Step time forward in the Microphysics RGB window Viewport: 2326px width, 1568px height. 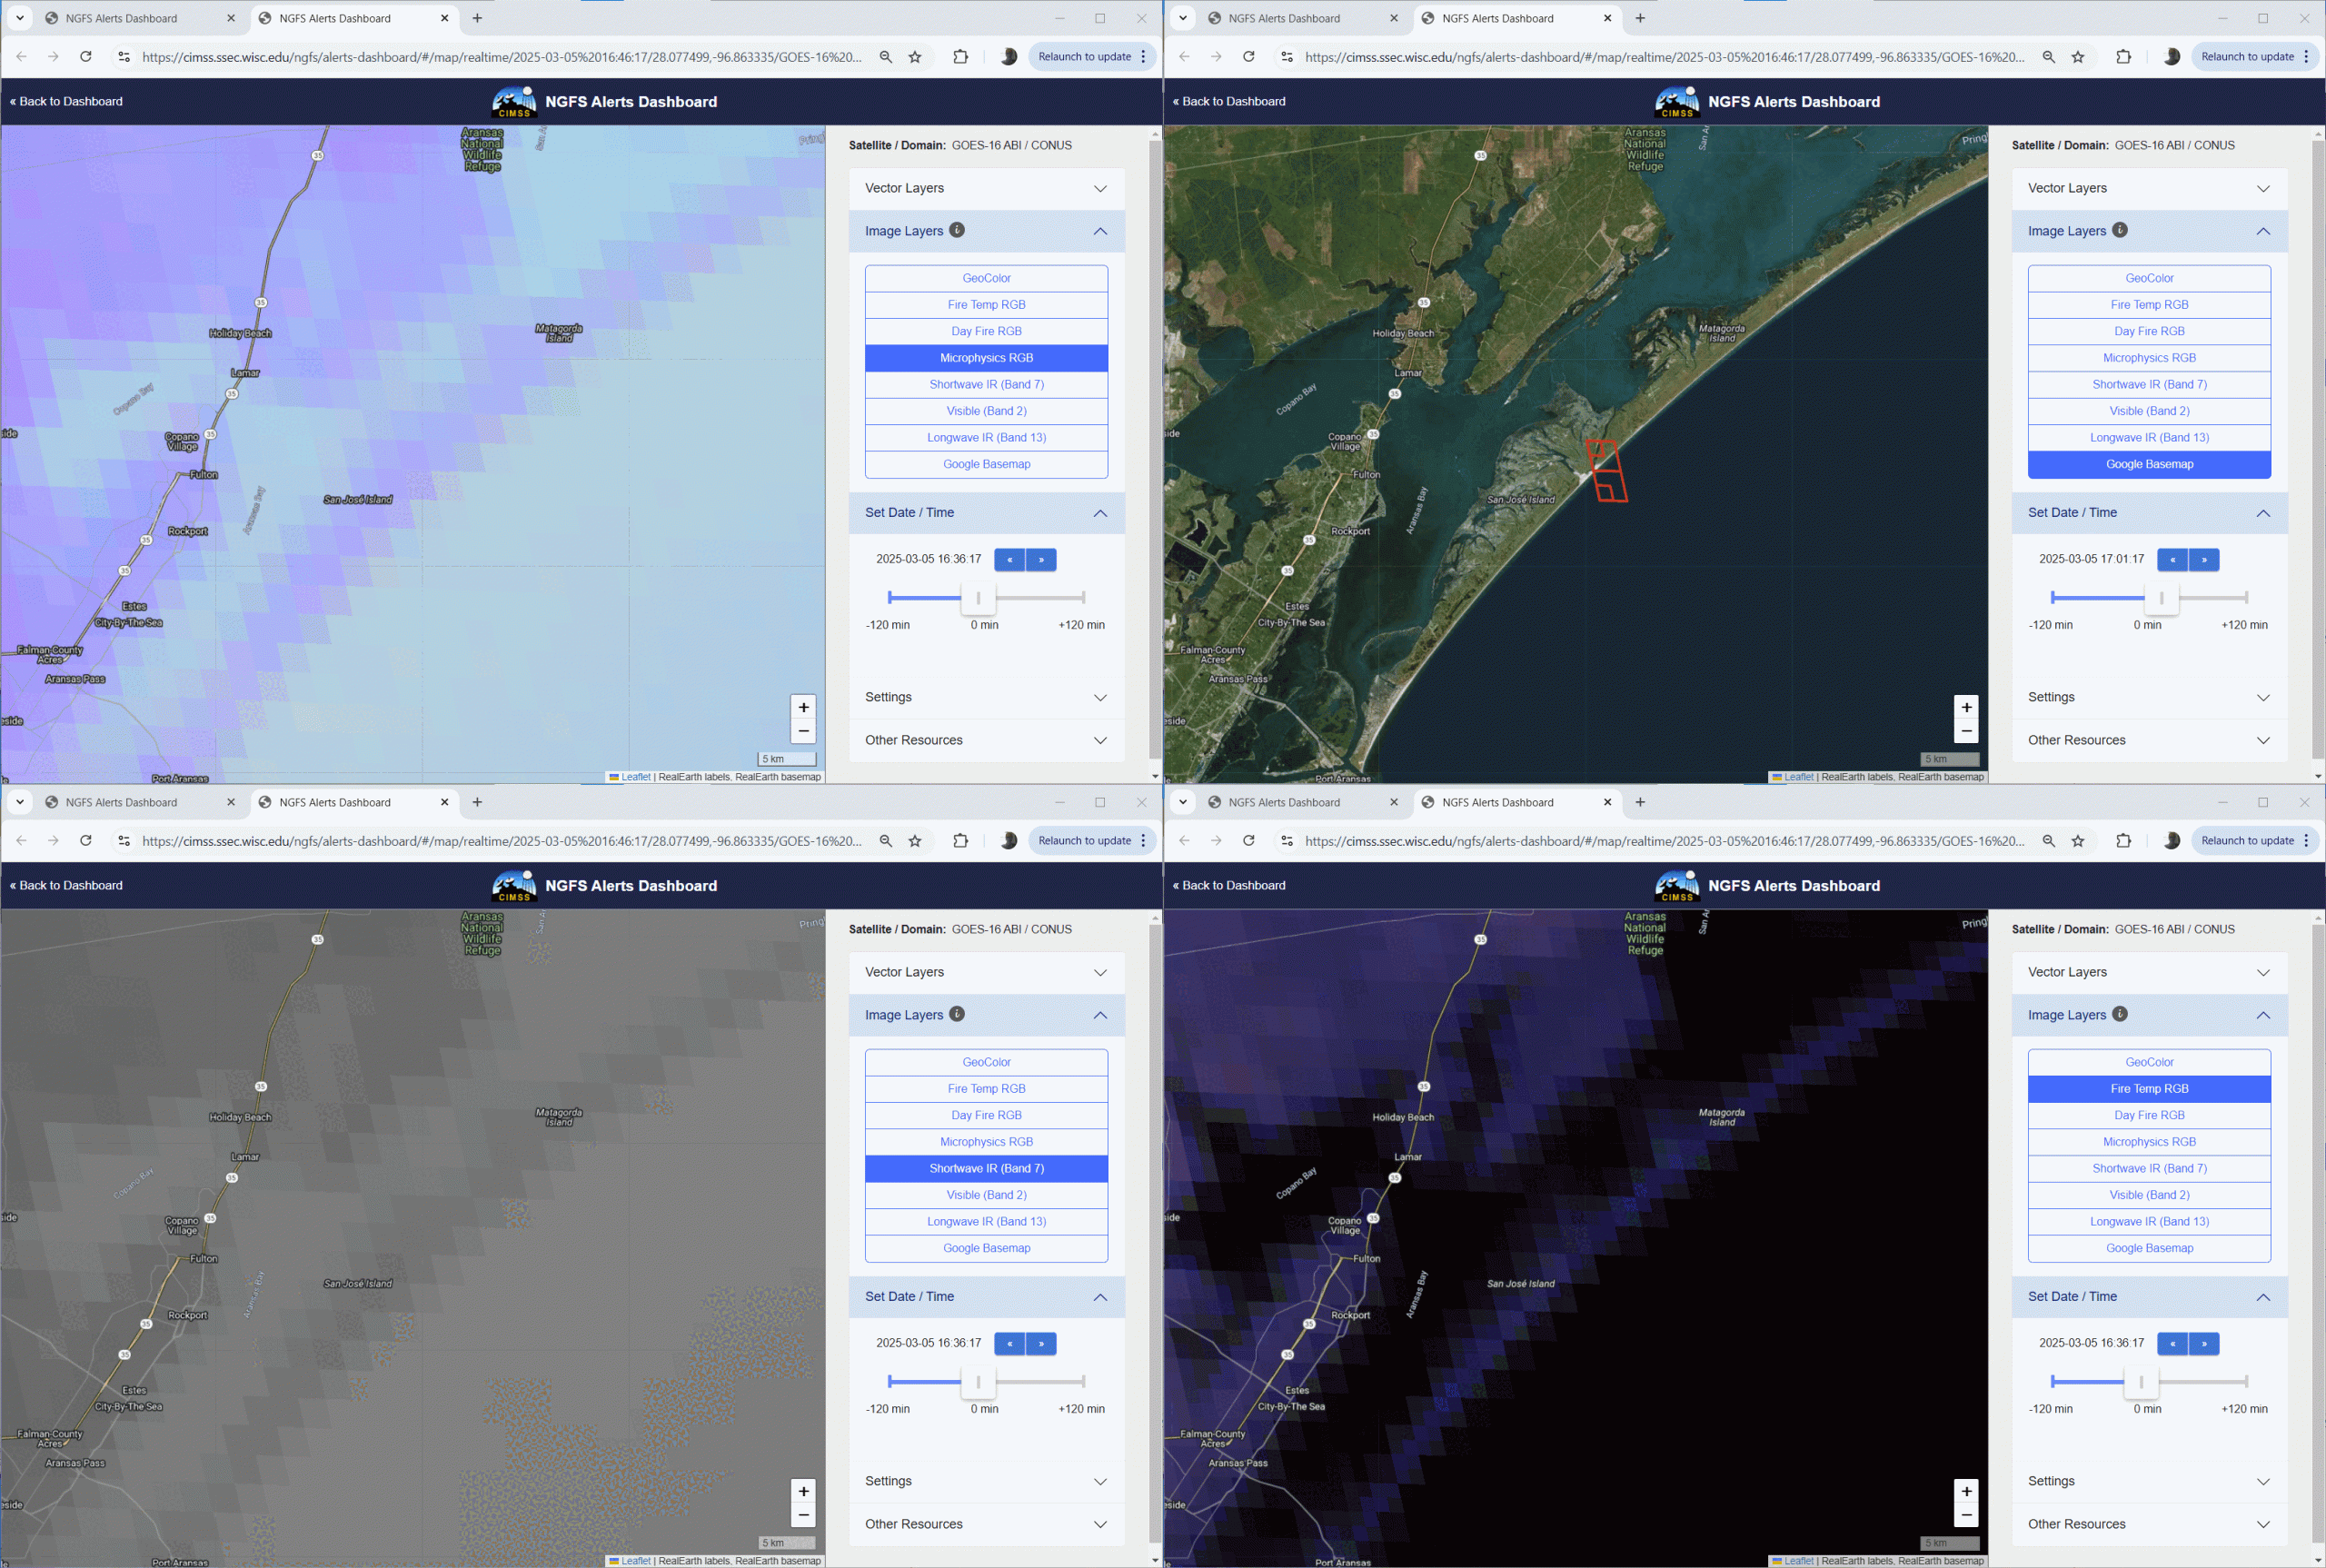(x=1041, y=560)
